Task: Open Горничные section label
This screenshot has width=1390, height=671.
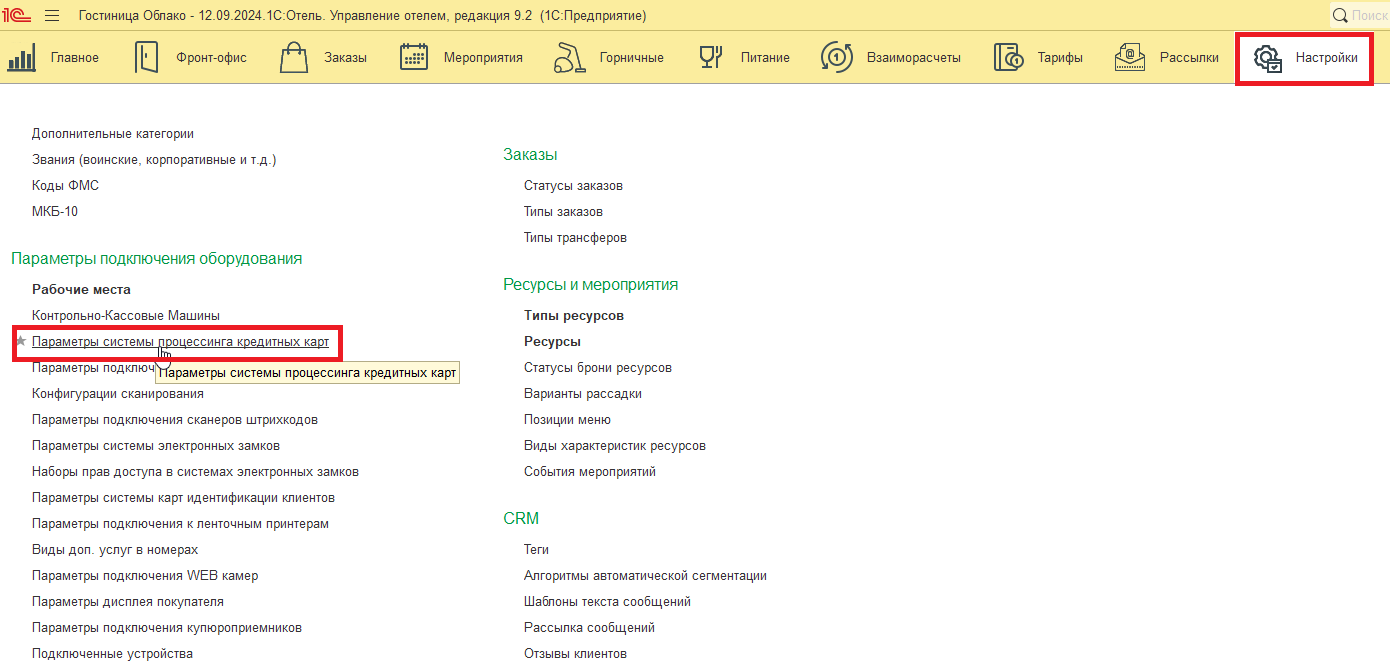Action: pyautogui.click(x=632, y=58)
